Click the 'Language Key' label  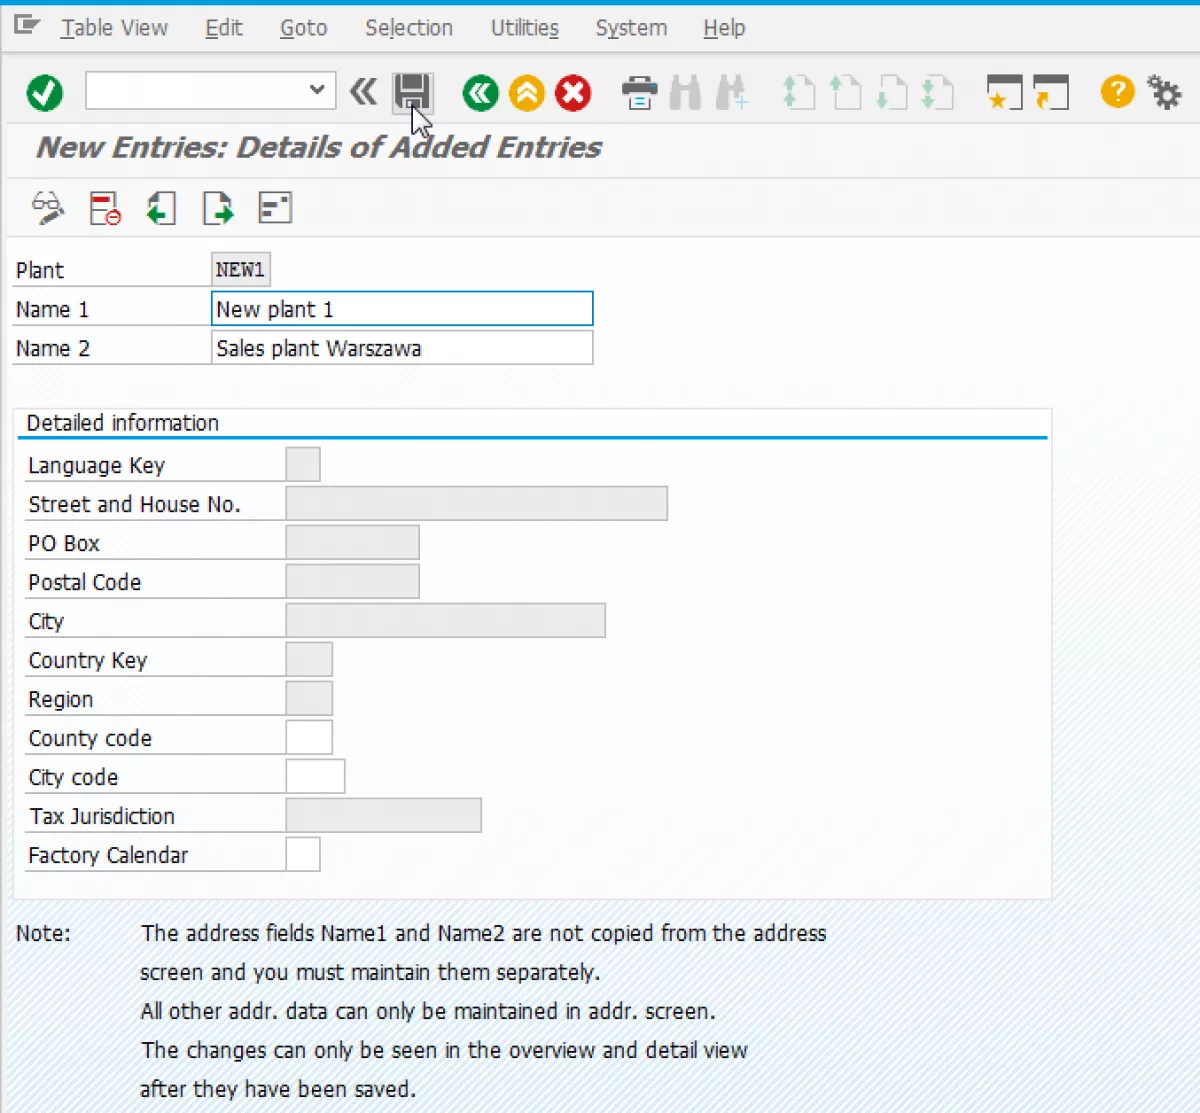click(x=96, y=465)
